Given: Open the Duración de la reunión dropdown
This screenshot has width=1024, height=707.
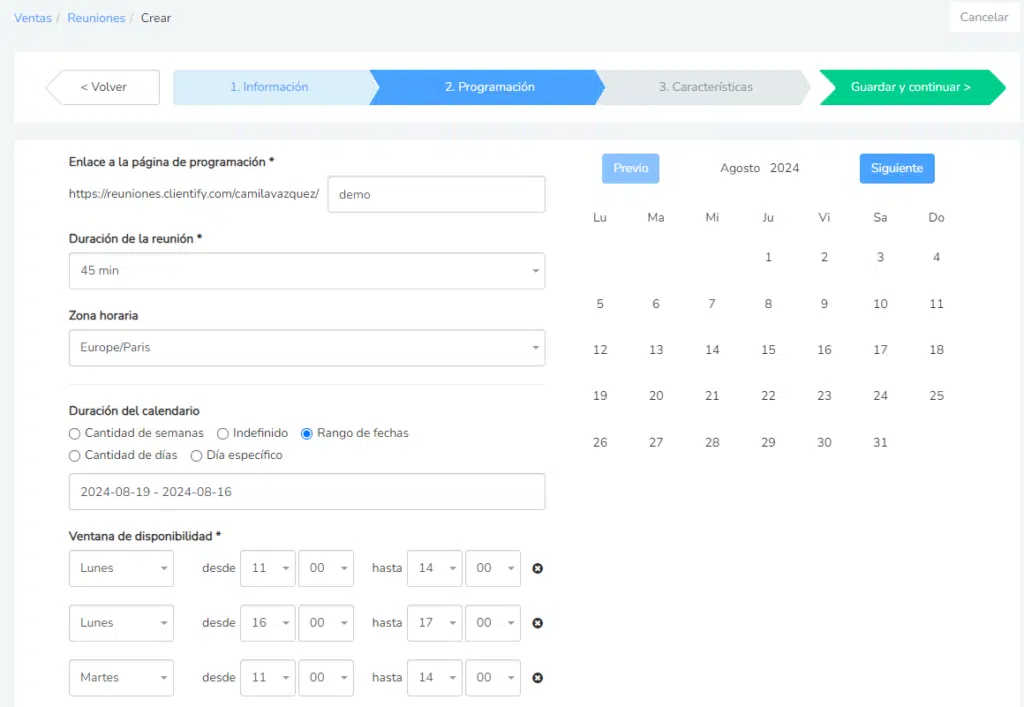Looking at the screenshot, I should pos(307,271).
